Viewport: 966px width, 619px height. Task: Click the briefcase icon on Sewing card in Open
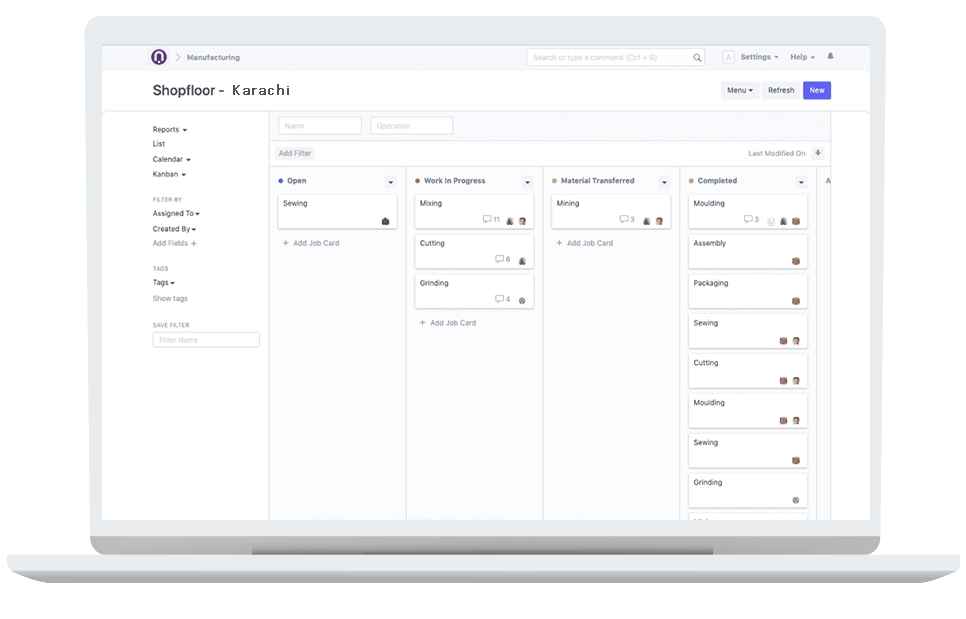coord(385,221)
